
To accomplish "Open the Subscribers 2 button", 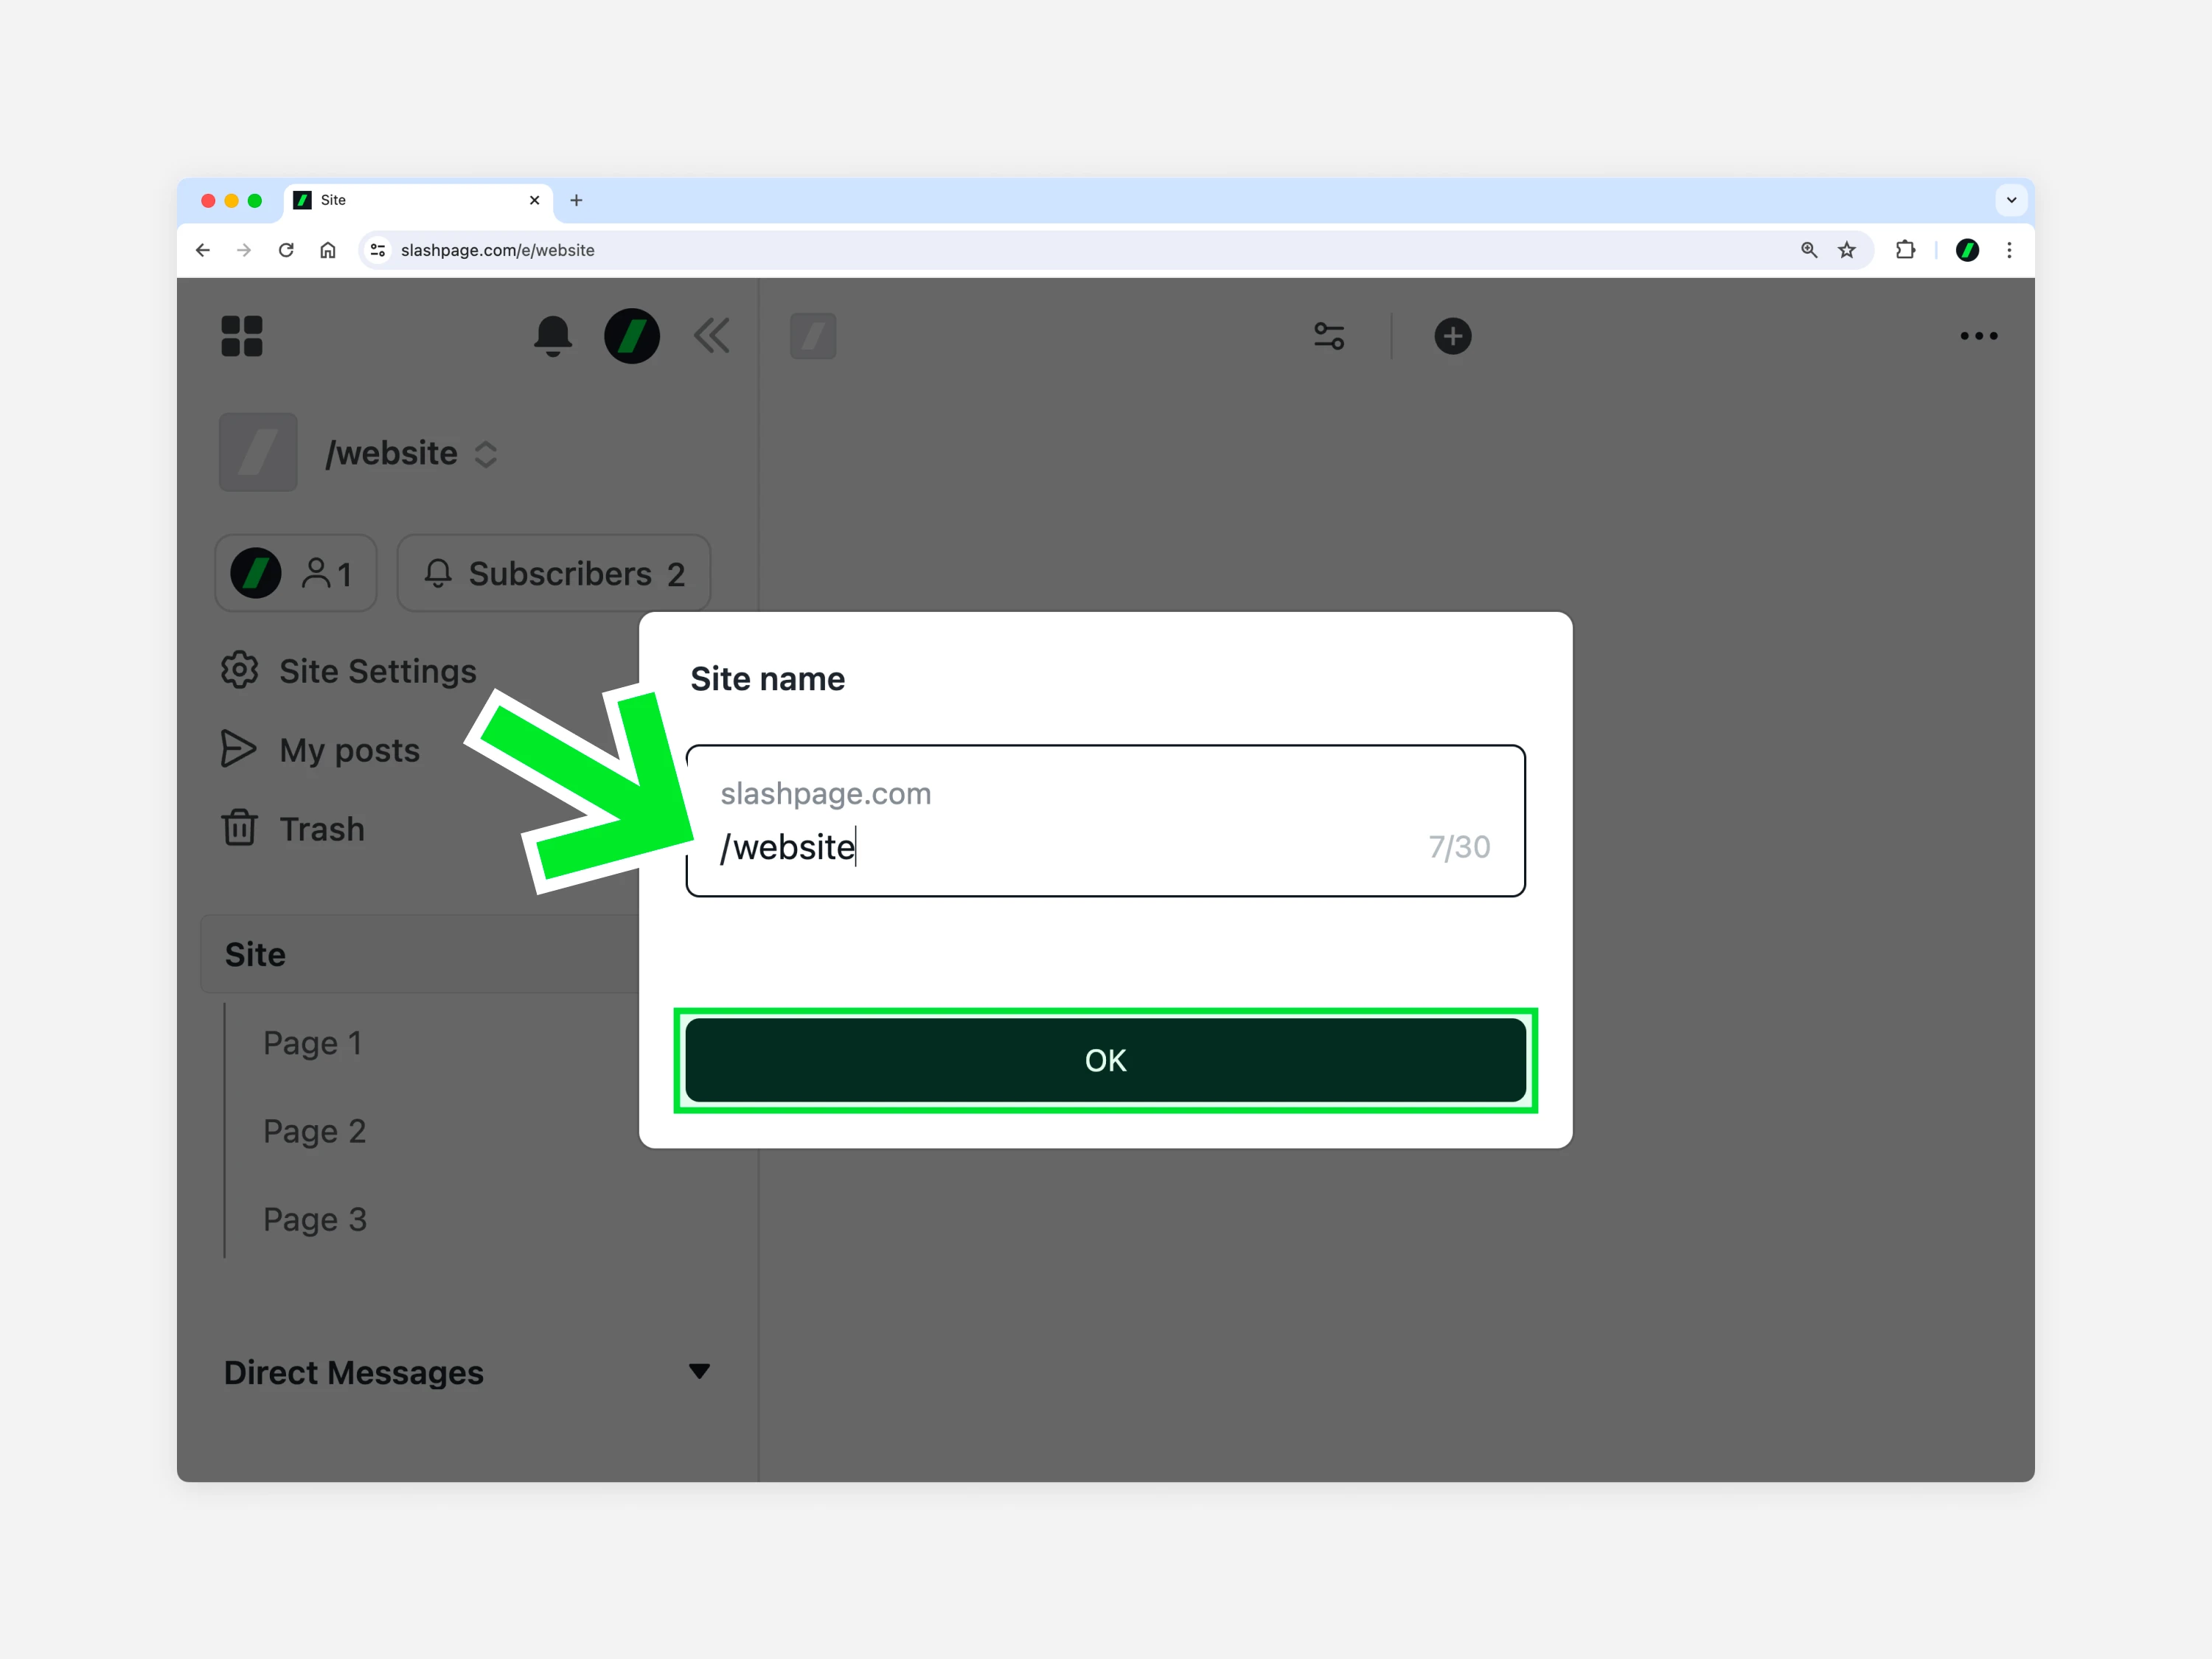I will click(554, 573).
